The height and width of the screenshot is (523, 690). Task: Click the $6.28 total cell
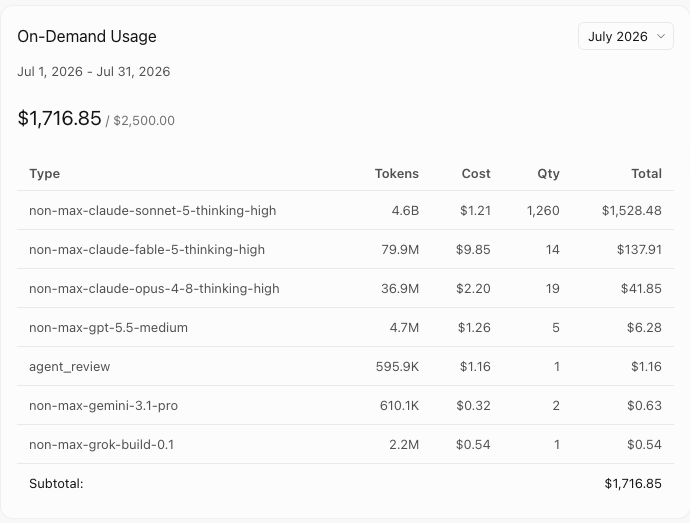[644, 328]
